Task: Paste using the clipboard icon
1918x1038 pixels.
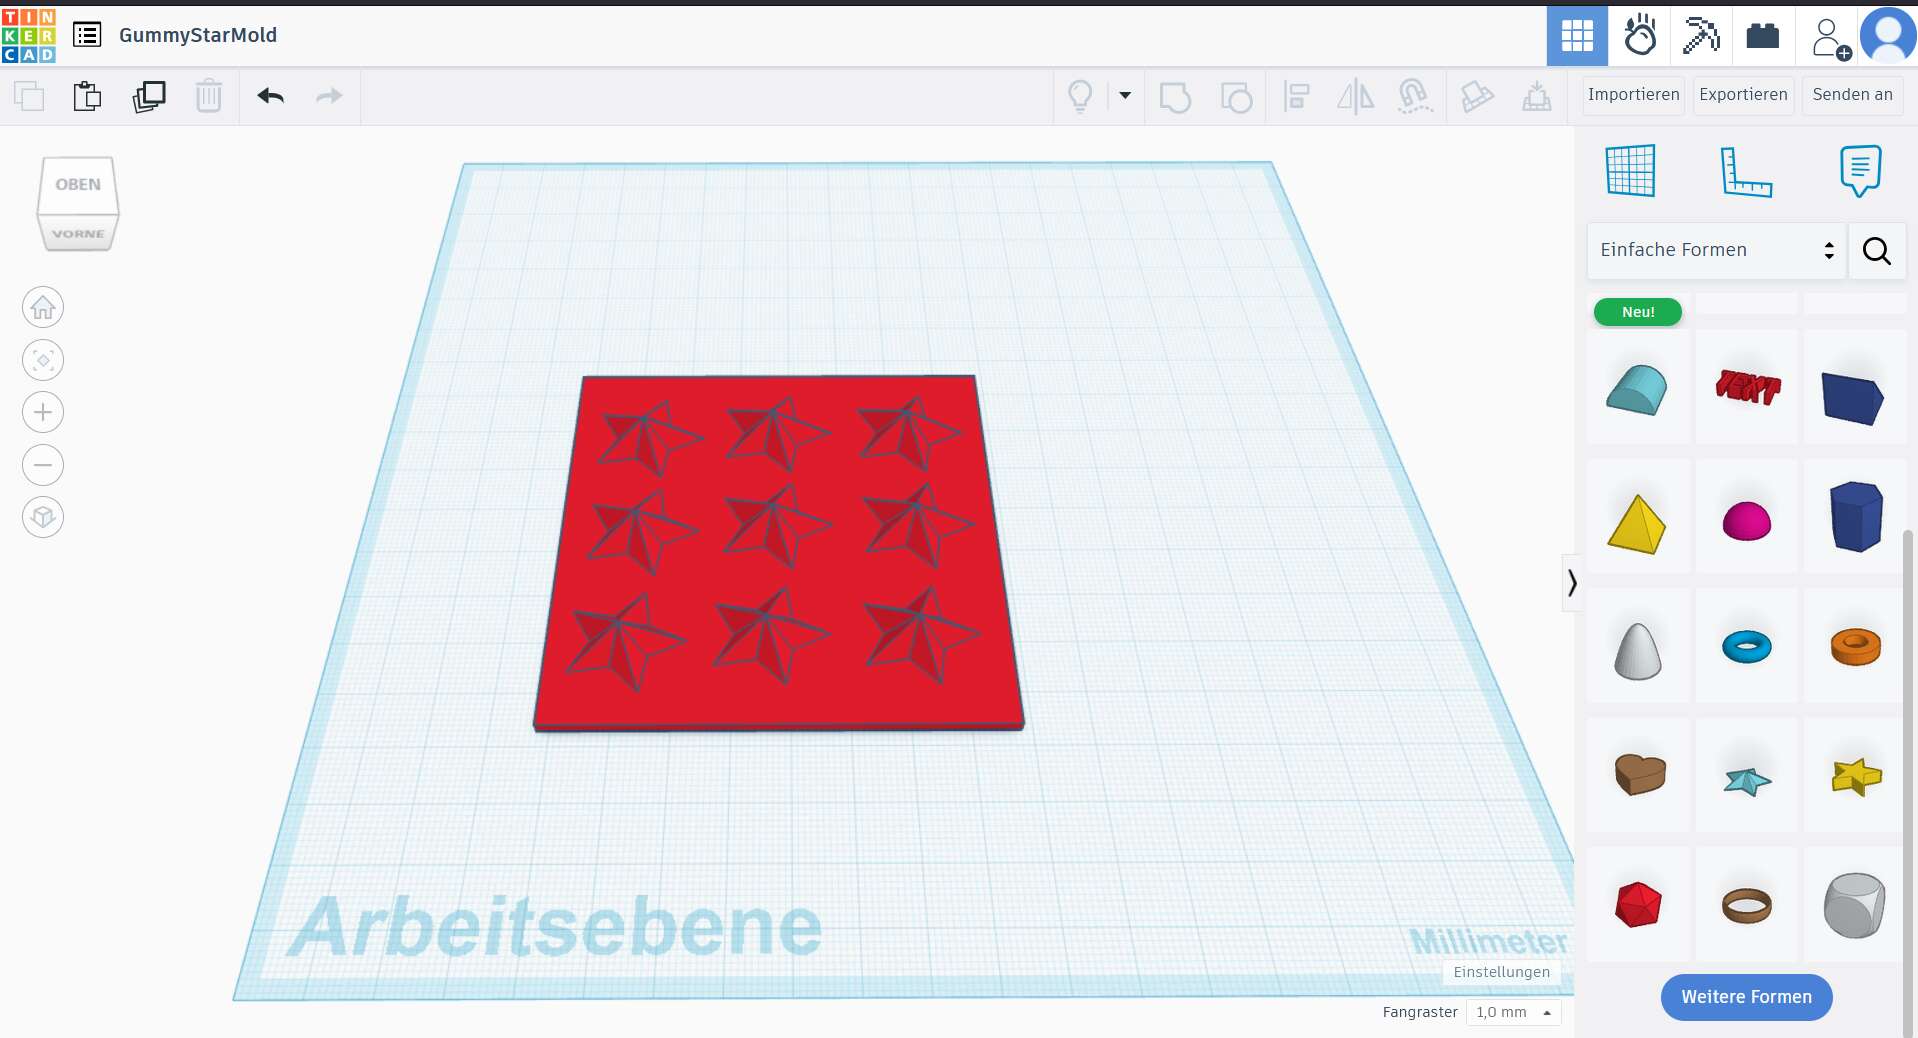Action: pyautogui.click(x=88, y=96)
